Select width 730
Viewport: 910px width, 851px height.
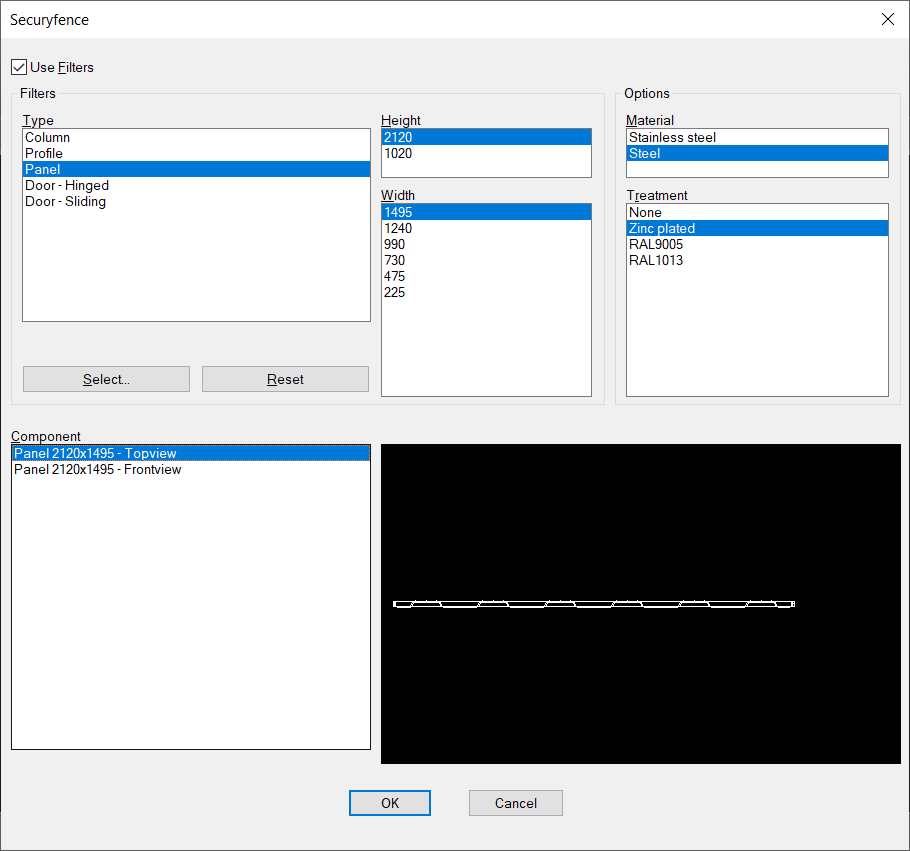click(x=486, y=260)
